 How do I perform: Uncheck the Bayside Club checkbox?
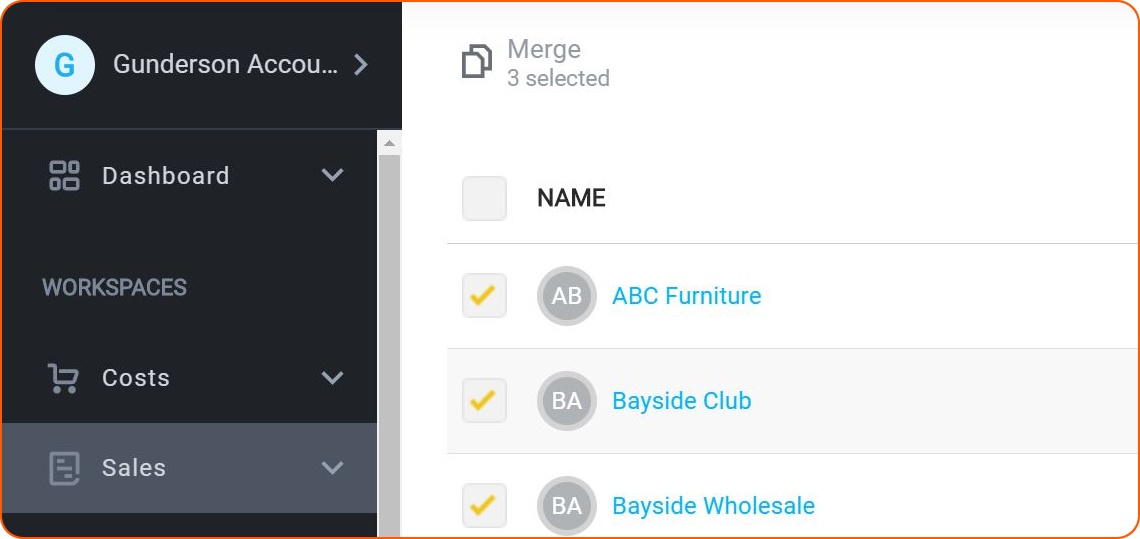484,401
